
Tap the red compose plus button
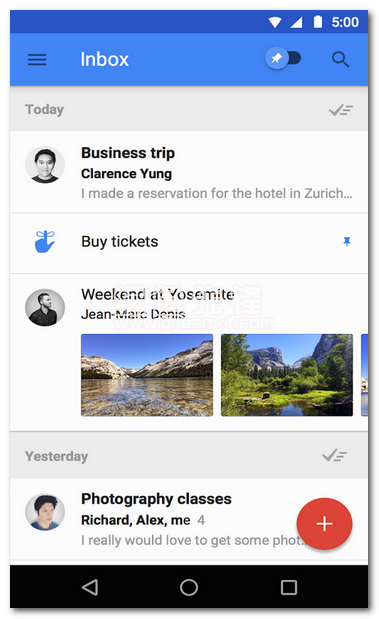coord(324,524)
